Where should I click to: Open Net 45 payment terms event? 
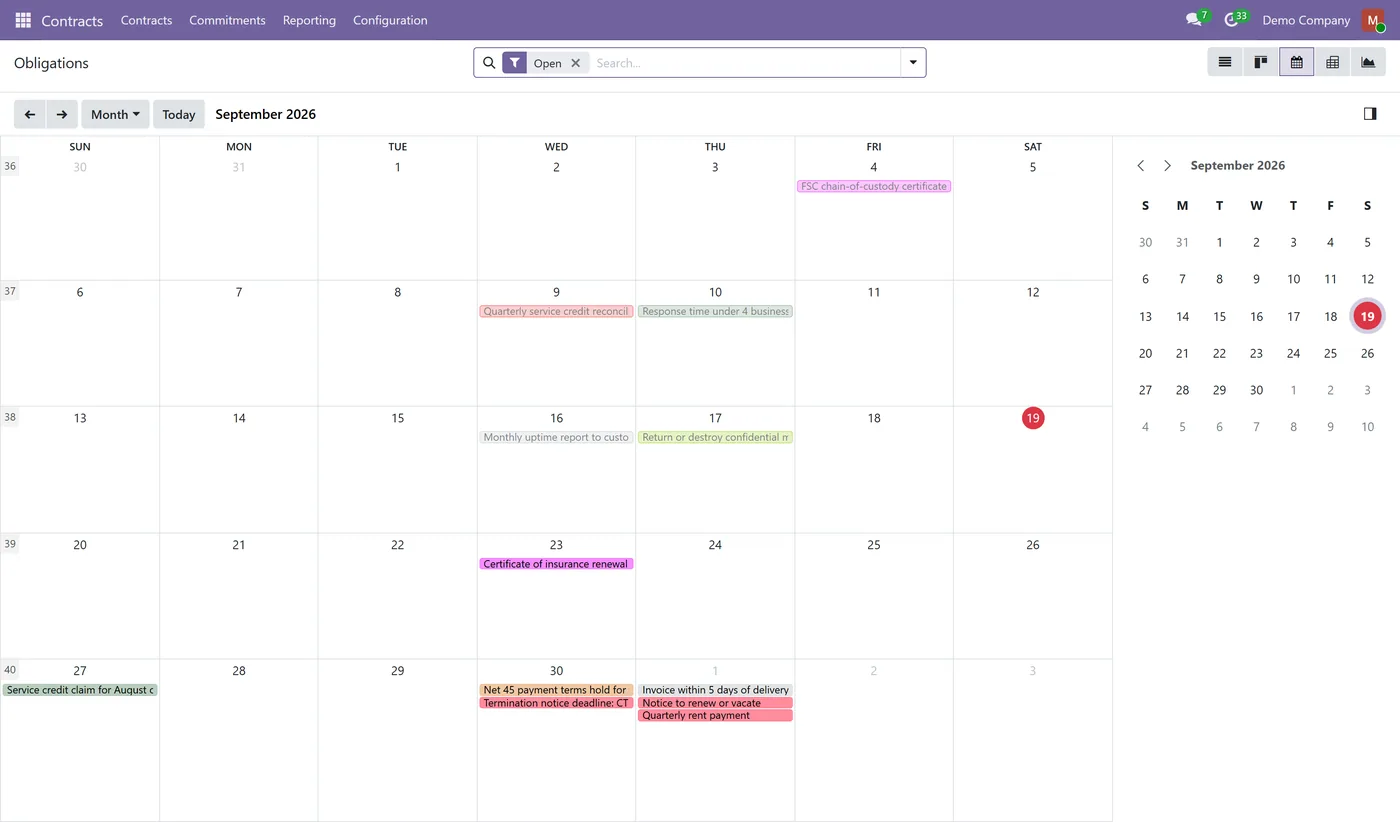(x=556, y=690)
